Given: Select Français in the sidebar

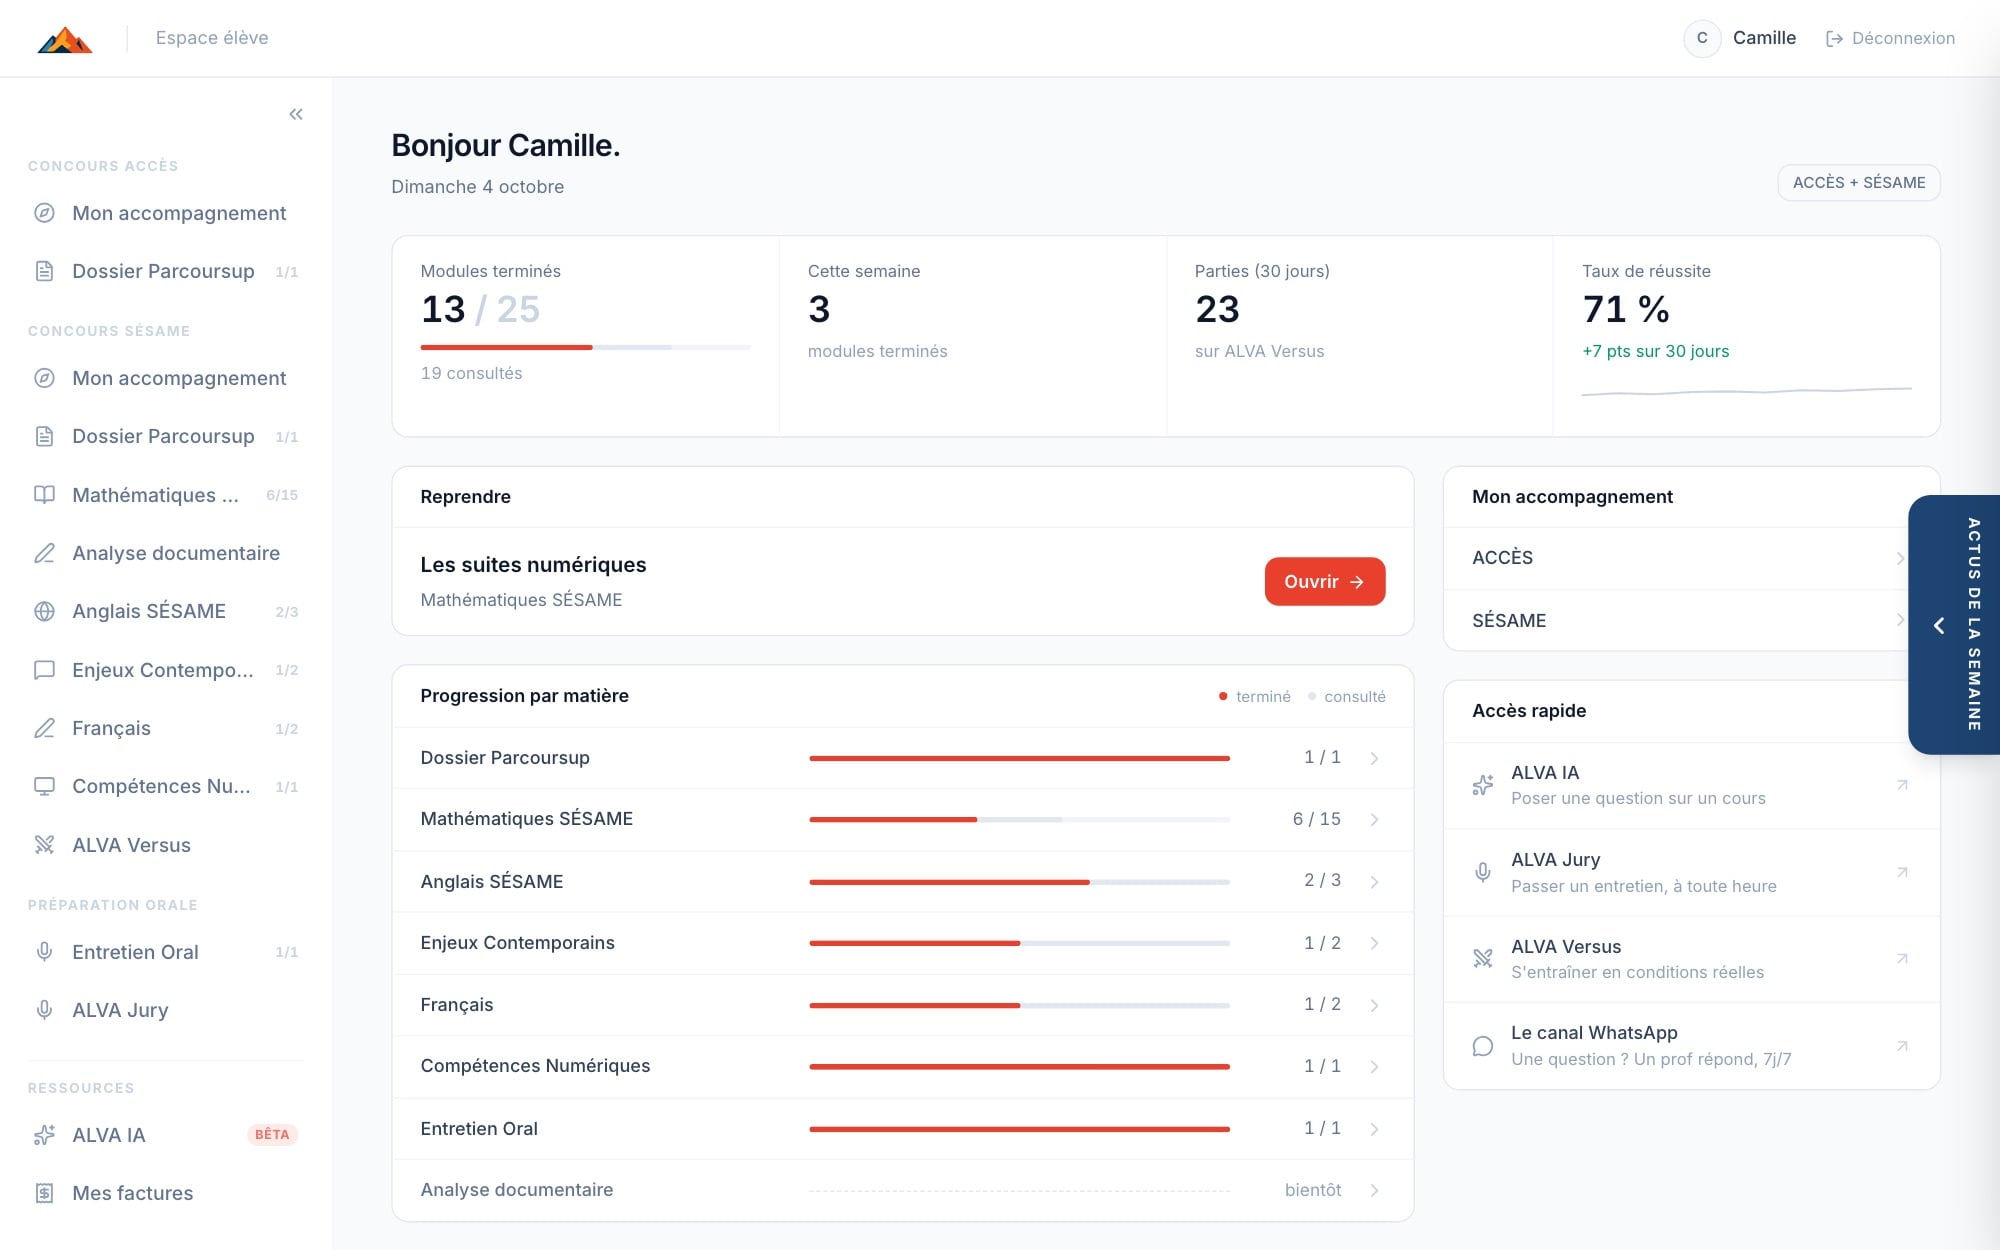Looking at the screenshot, I should (166, 728).
